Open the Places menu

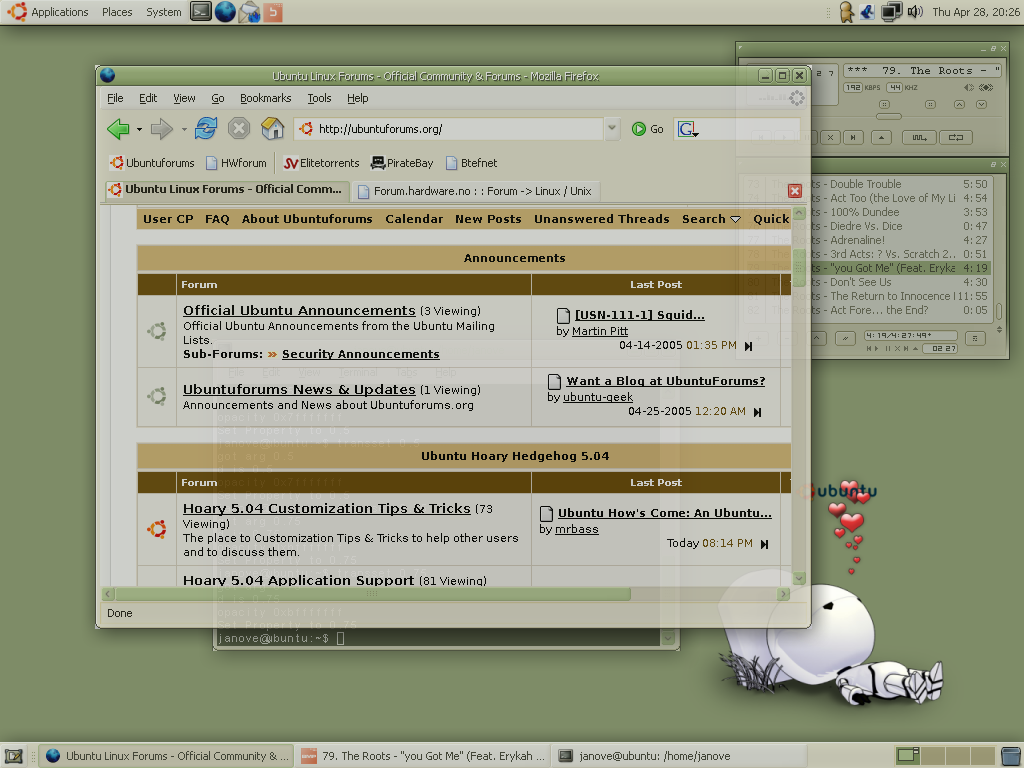point(117,12)
